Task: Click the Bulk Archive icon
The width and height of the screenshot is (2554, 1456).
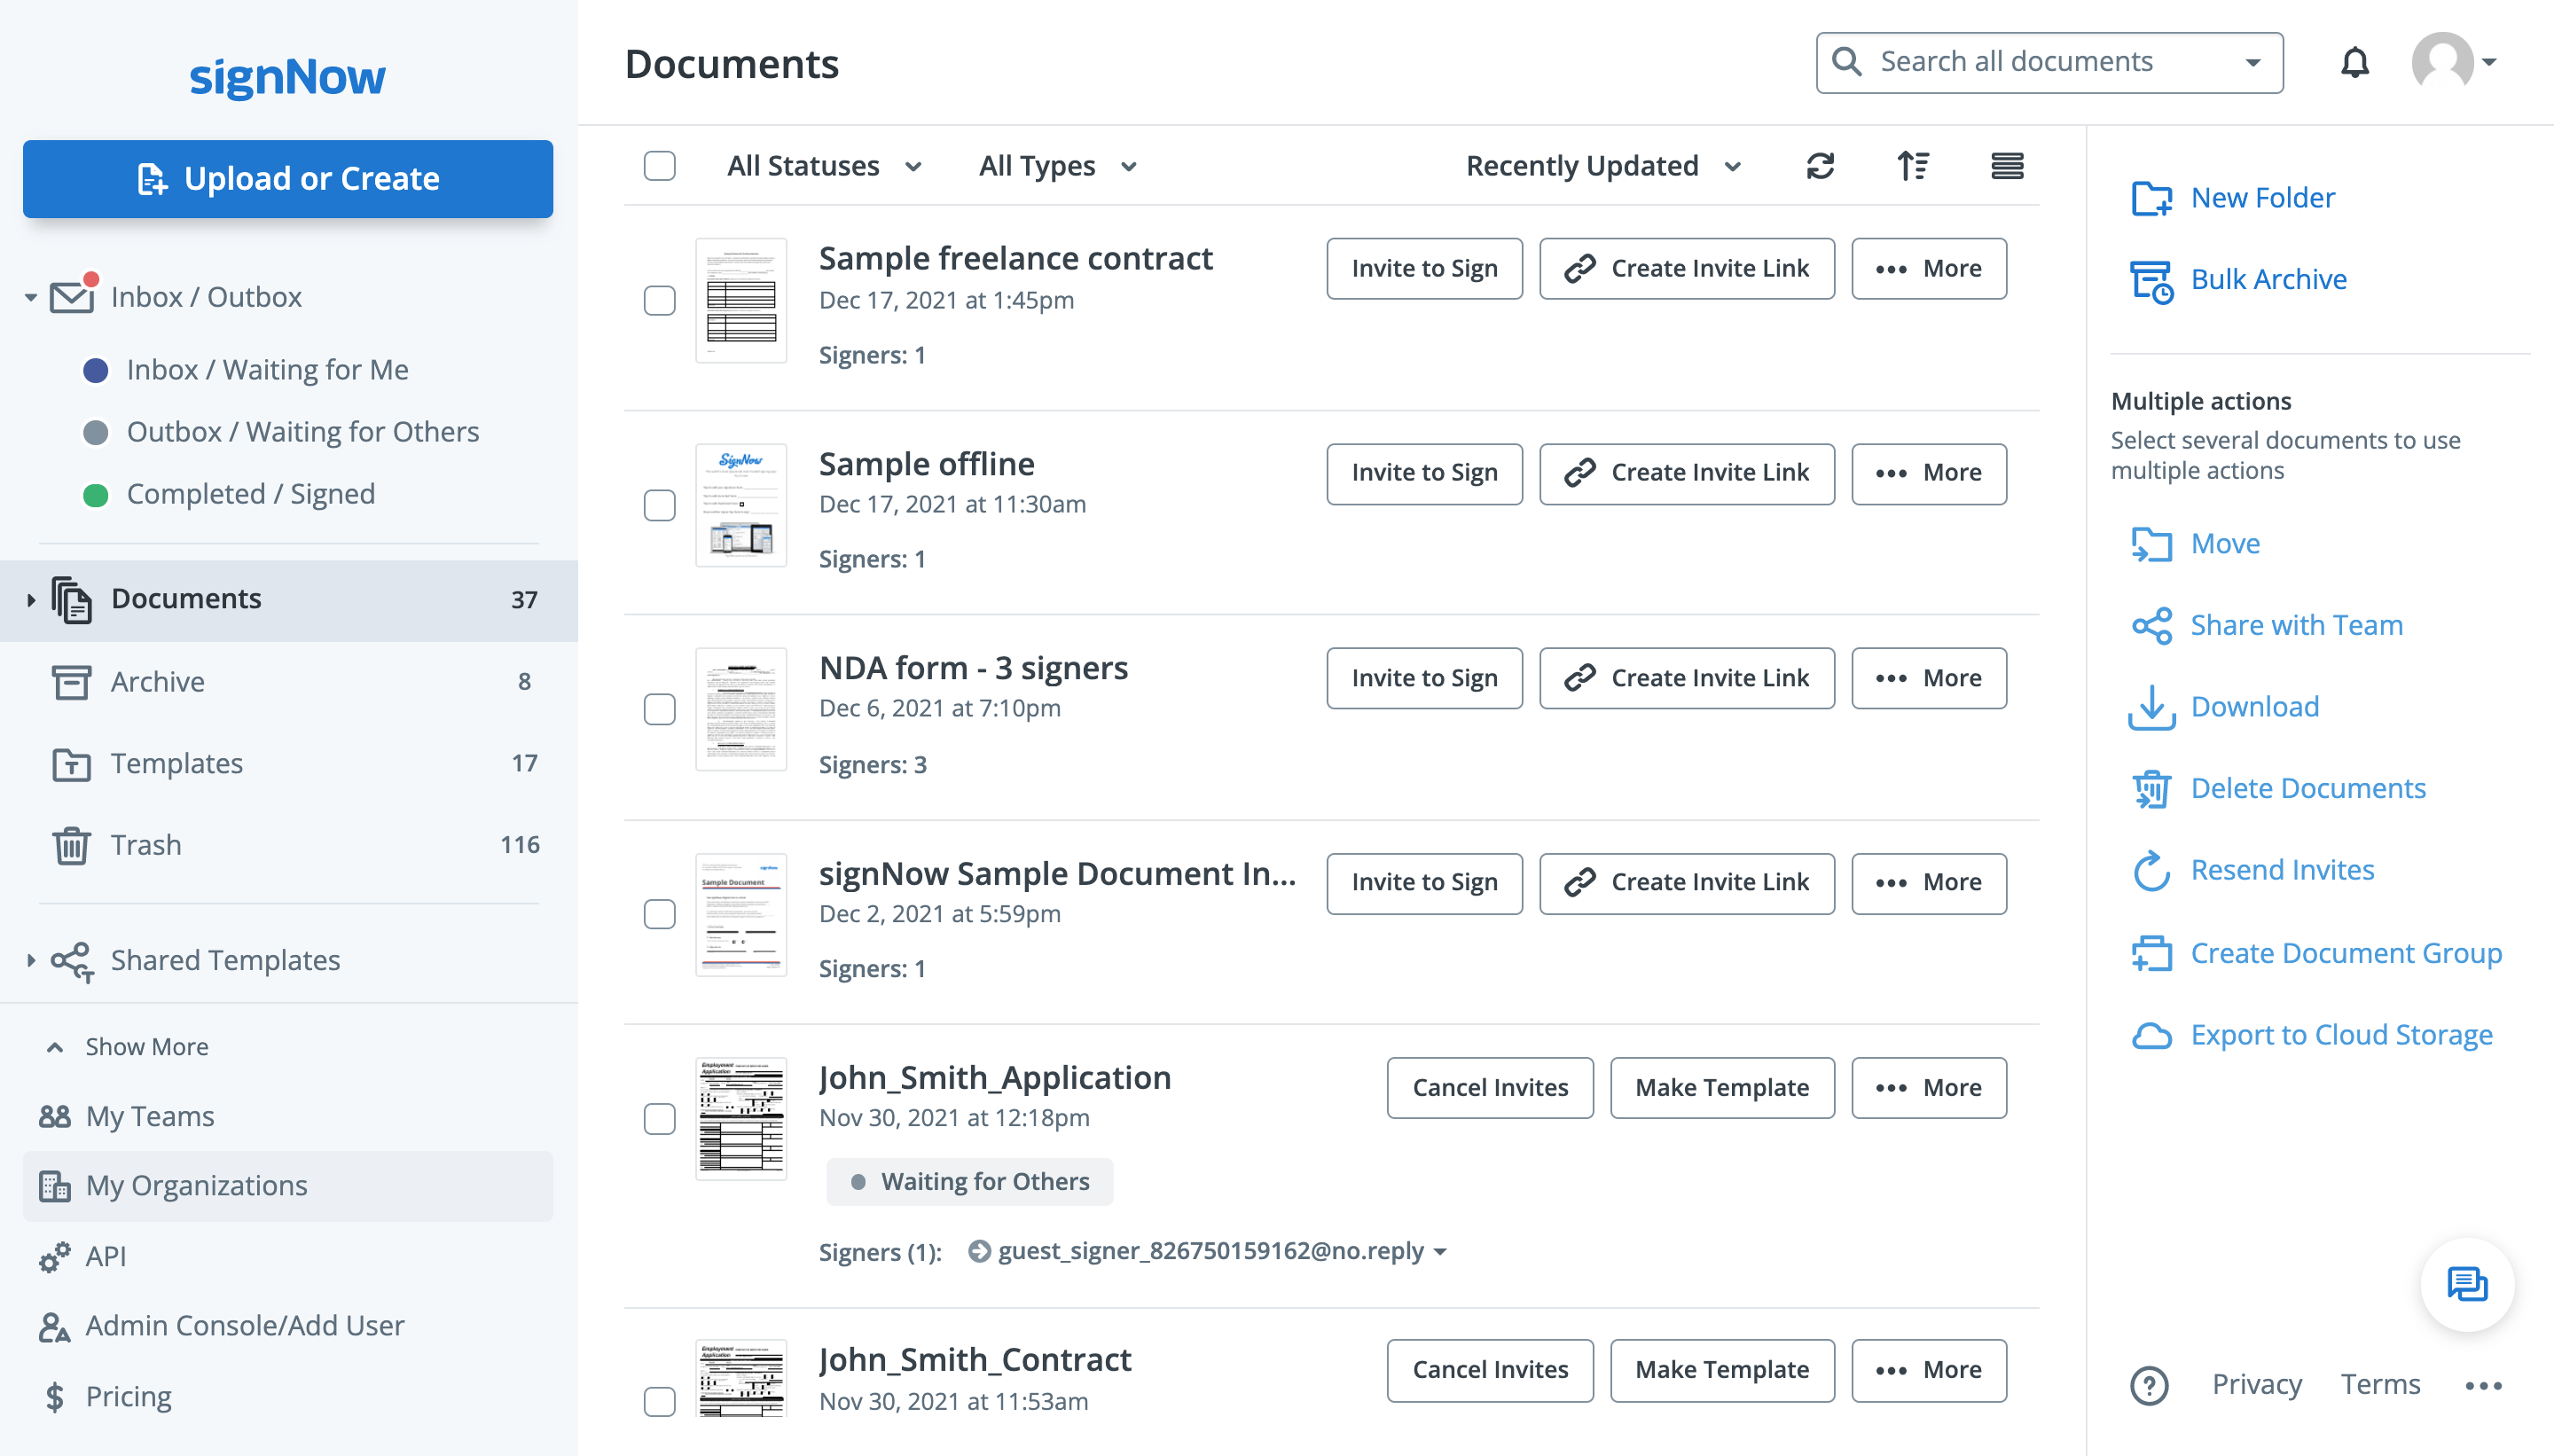Action: click(2151, 281)
